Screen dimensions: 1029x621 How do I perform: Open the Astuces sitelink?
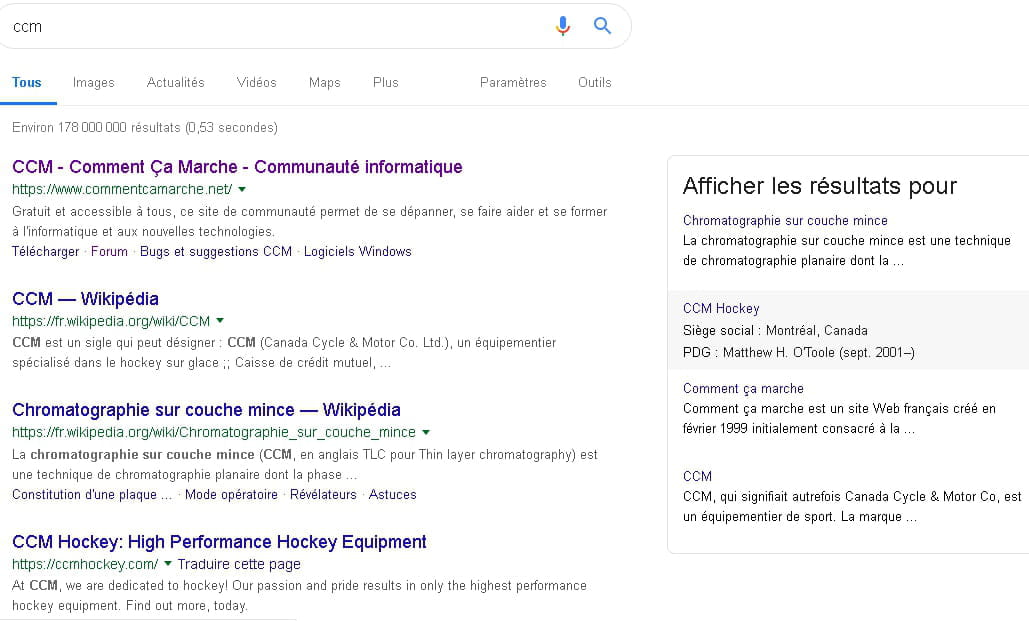point(392,494)
